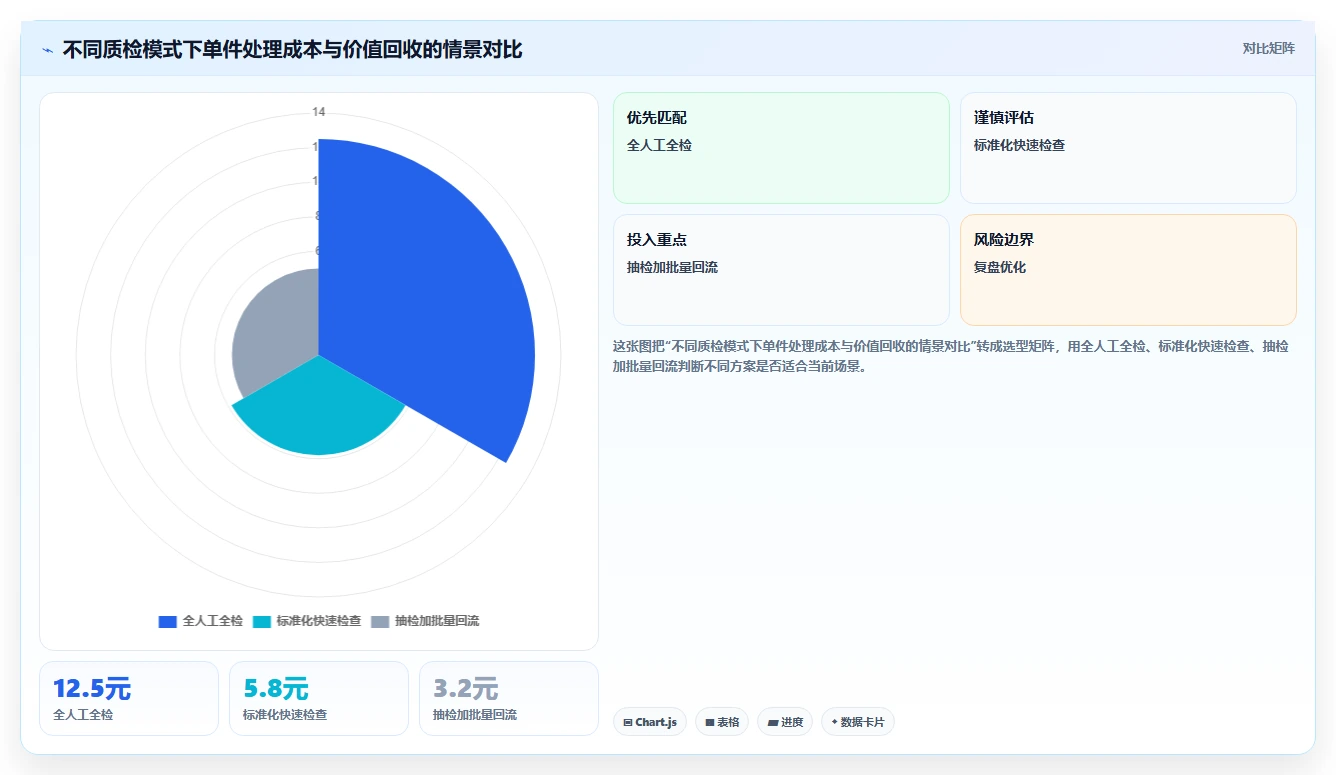Click the icon in the Chart.js chip

[628, 722]
